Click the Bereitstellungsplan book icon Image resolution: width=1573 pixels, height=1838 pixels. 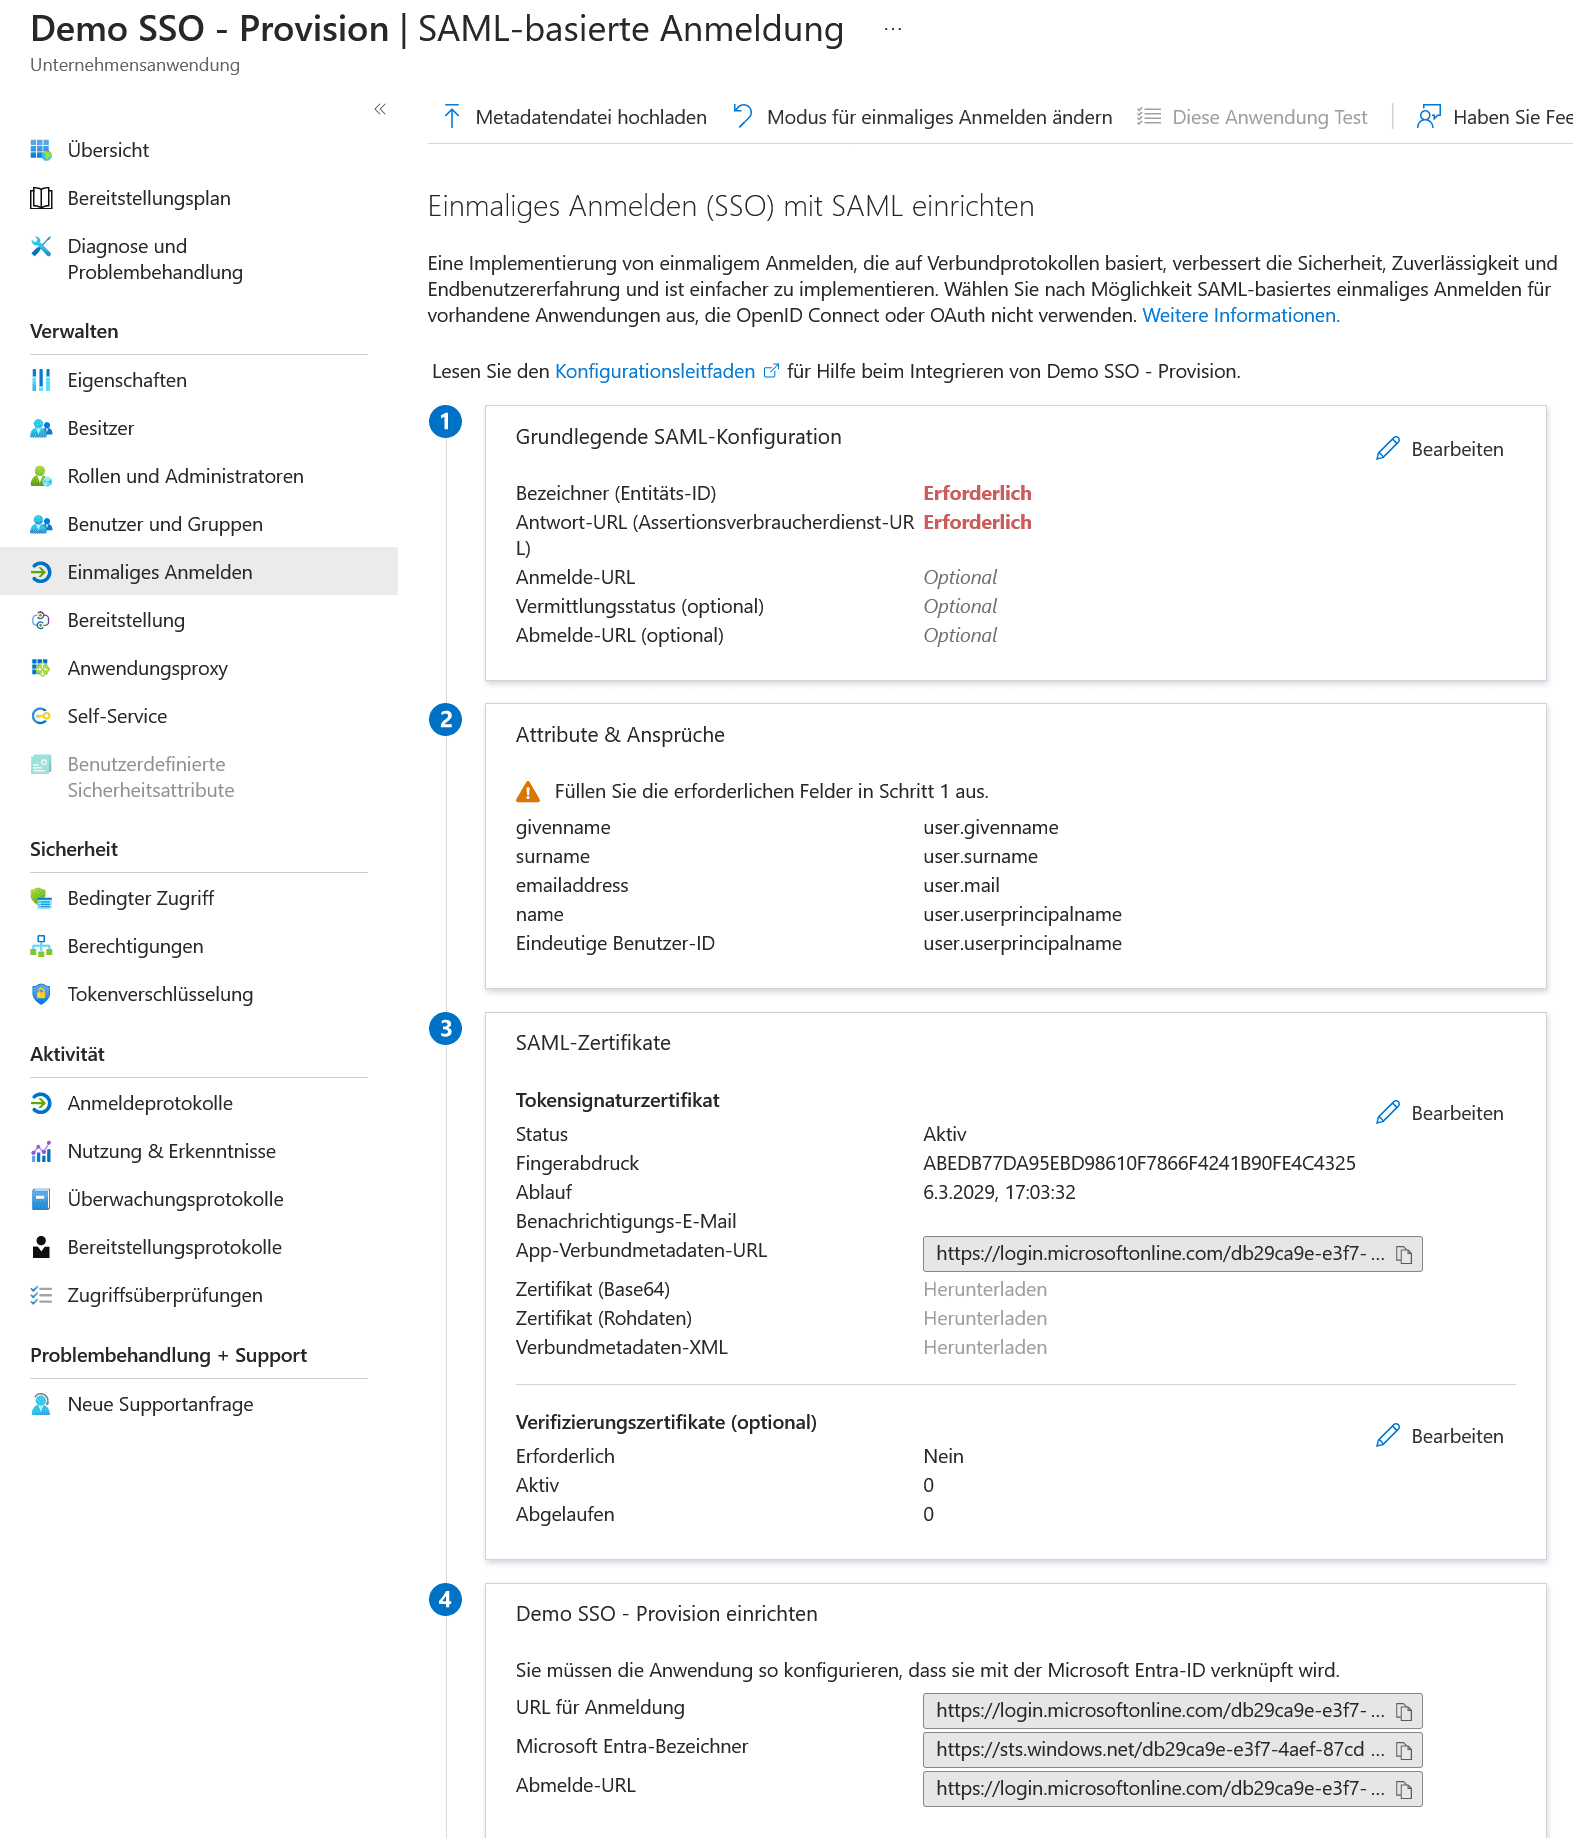tap(41, 198)
